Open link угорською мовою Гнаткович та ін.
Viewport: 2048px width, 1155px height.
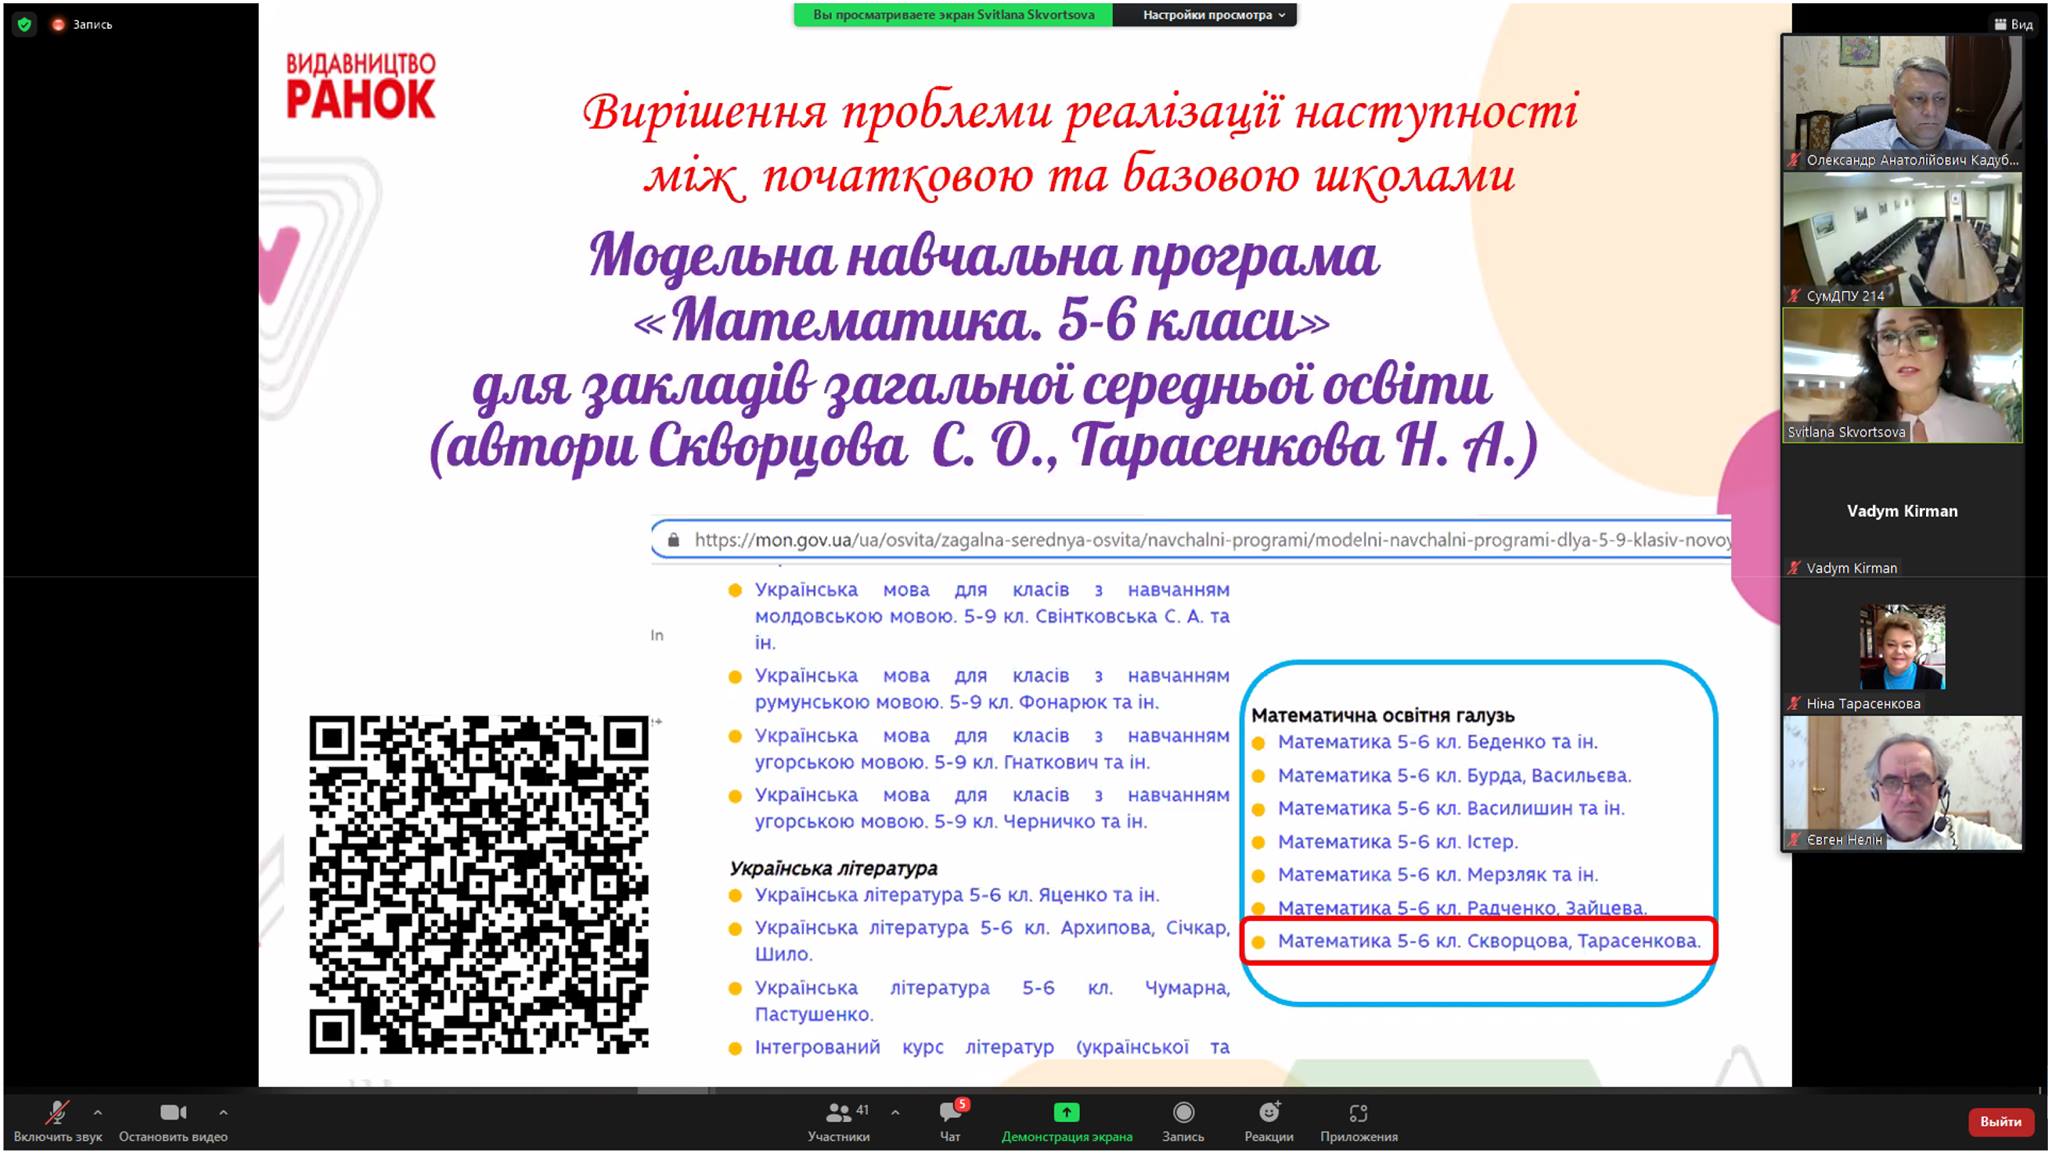(x=992, y=749)
